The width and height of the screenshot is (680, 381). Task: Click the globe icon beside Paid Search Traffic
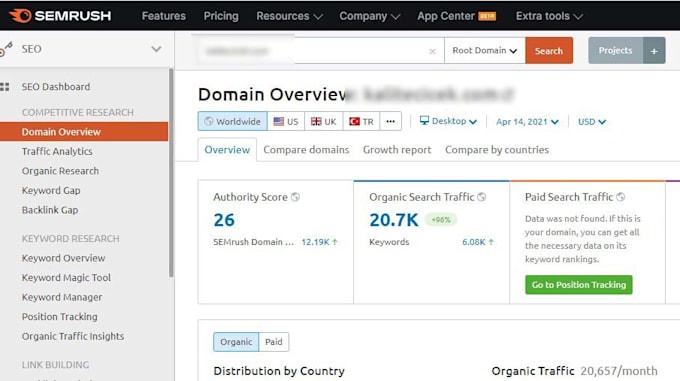(x=621, y=197)
